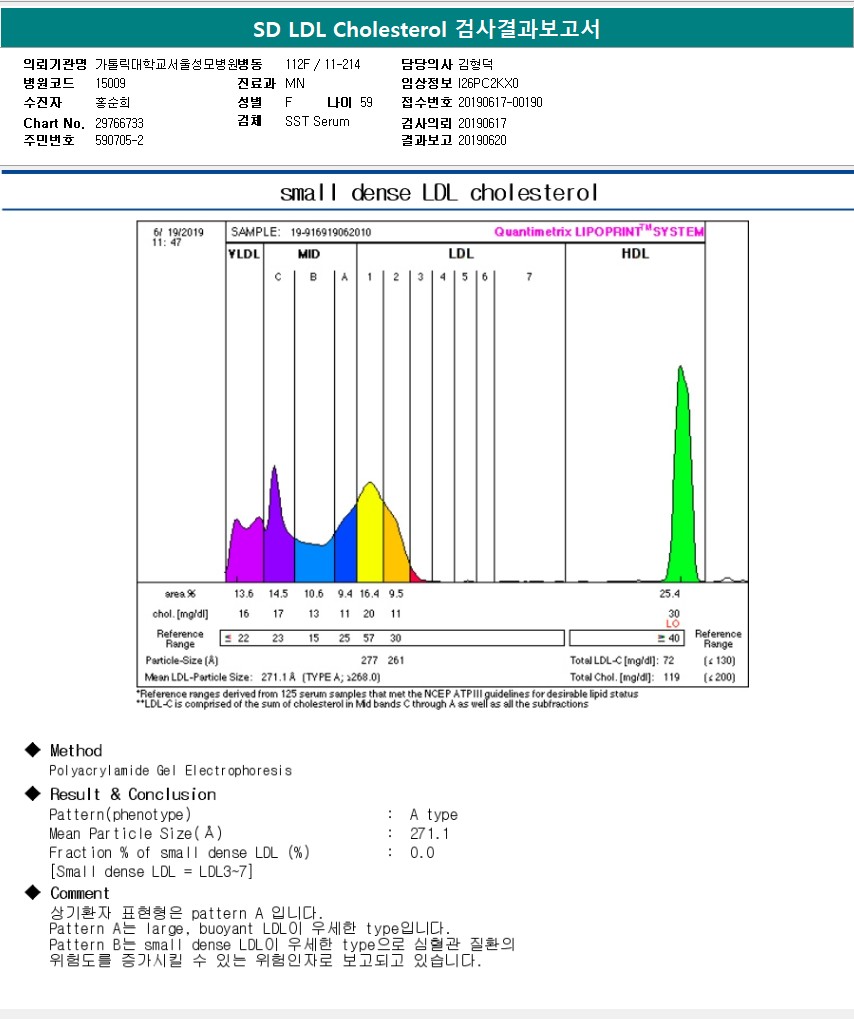Click the HDL reference range ≥ 40
The height and width of the screenshot is (1019, 854).
[x=669, y=638]
